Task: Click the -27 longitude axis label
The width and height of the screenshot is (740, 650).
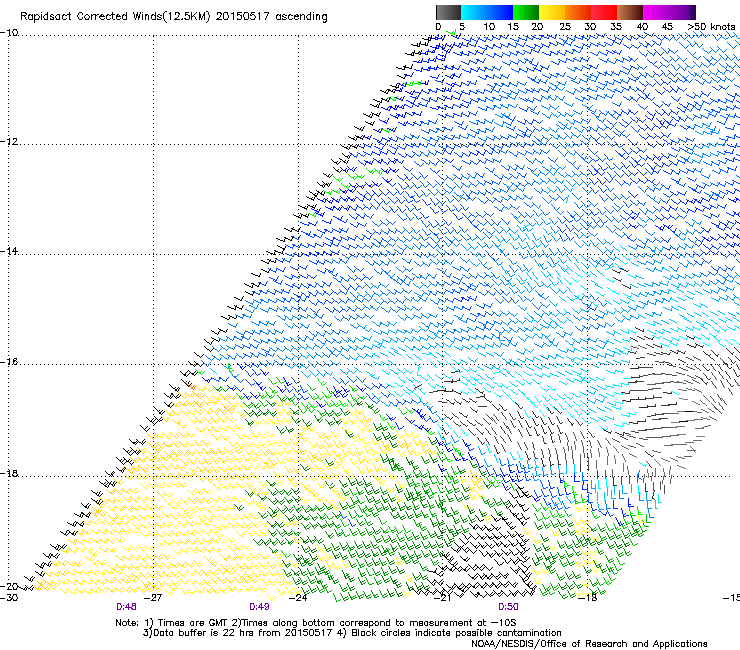Action: click(x=152, y=598)
